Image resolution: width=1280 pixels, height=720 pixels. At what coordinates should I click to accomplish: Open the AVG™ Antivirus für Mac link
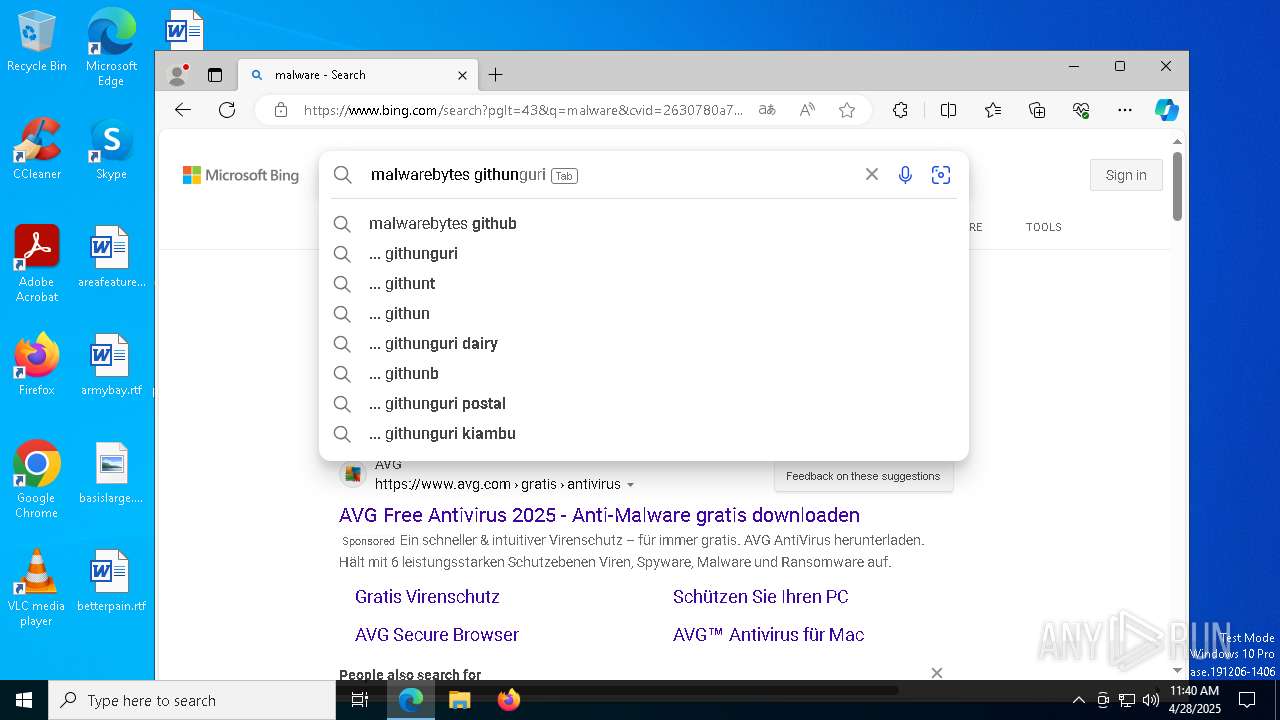tap(768, 635)
